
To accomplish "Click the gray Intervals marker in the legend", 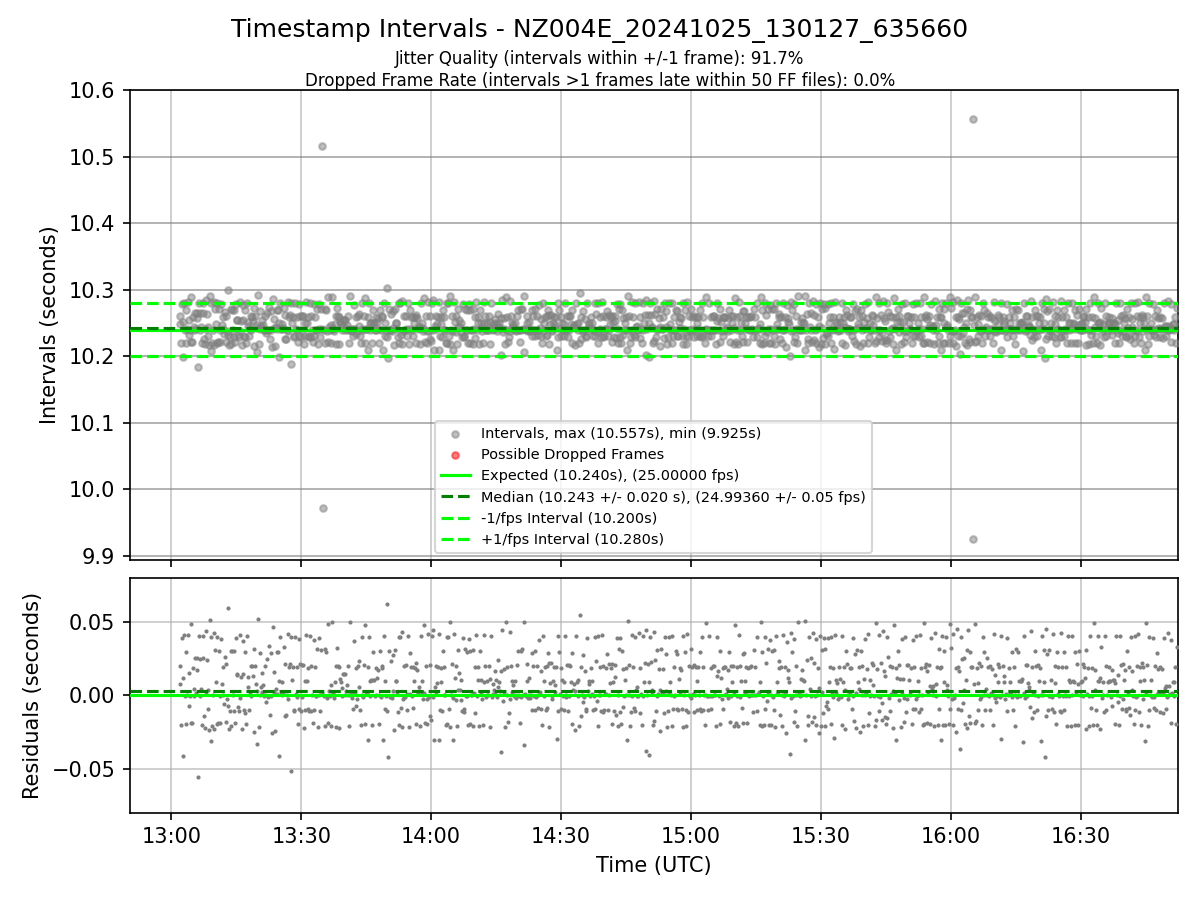I will 456,434.
